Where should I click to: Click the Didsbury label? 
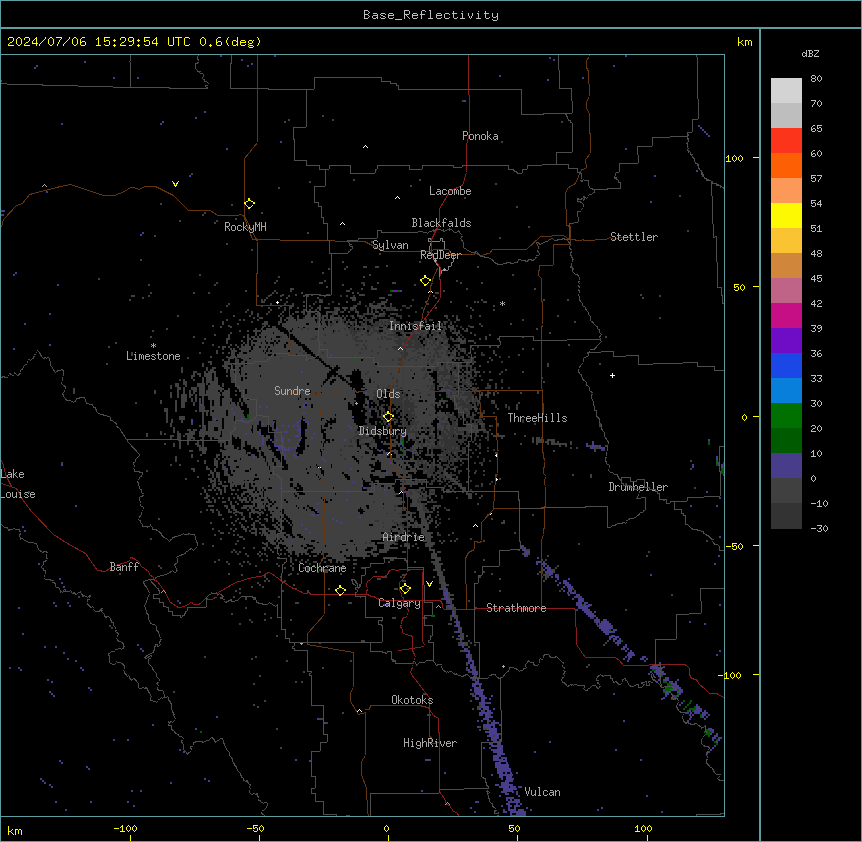click(x=383, y=431)
